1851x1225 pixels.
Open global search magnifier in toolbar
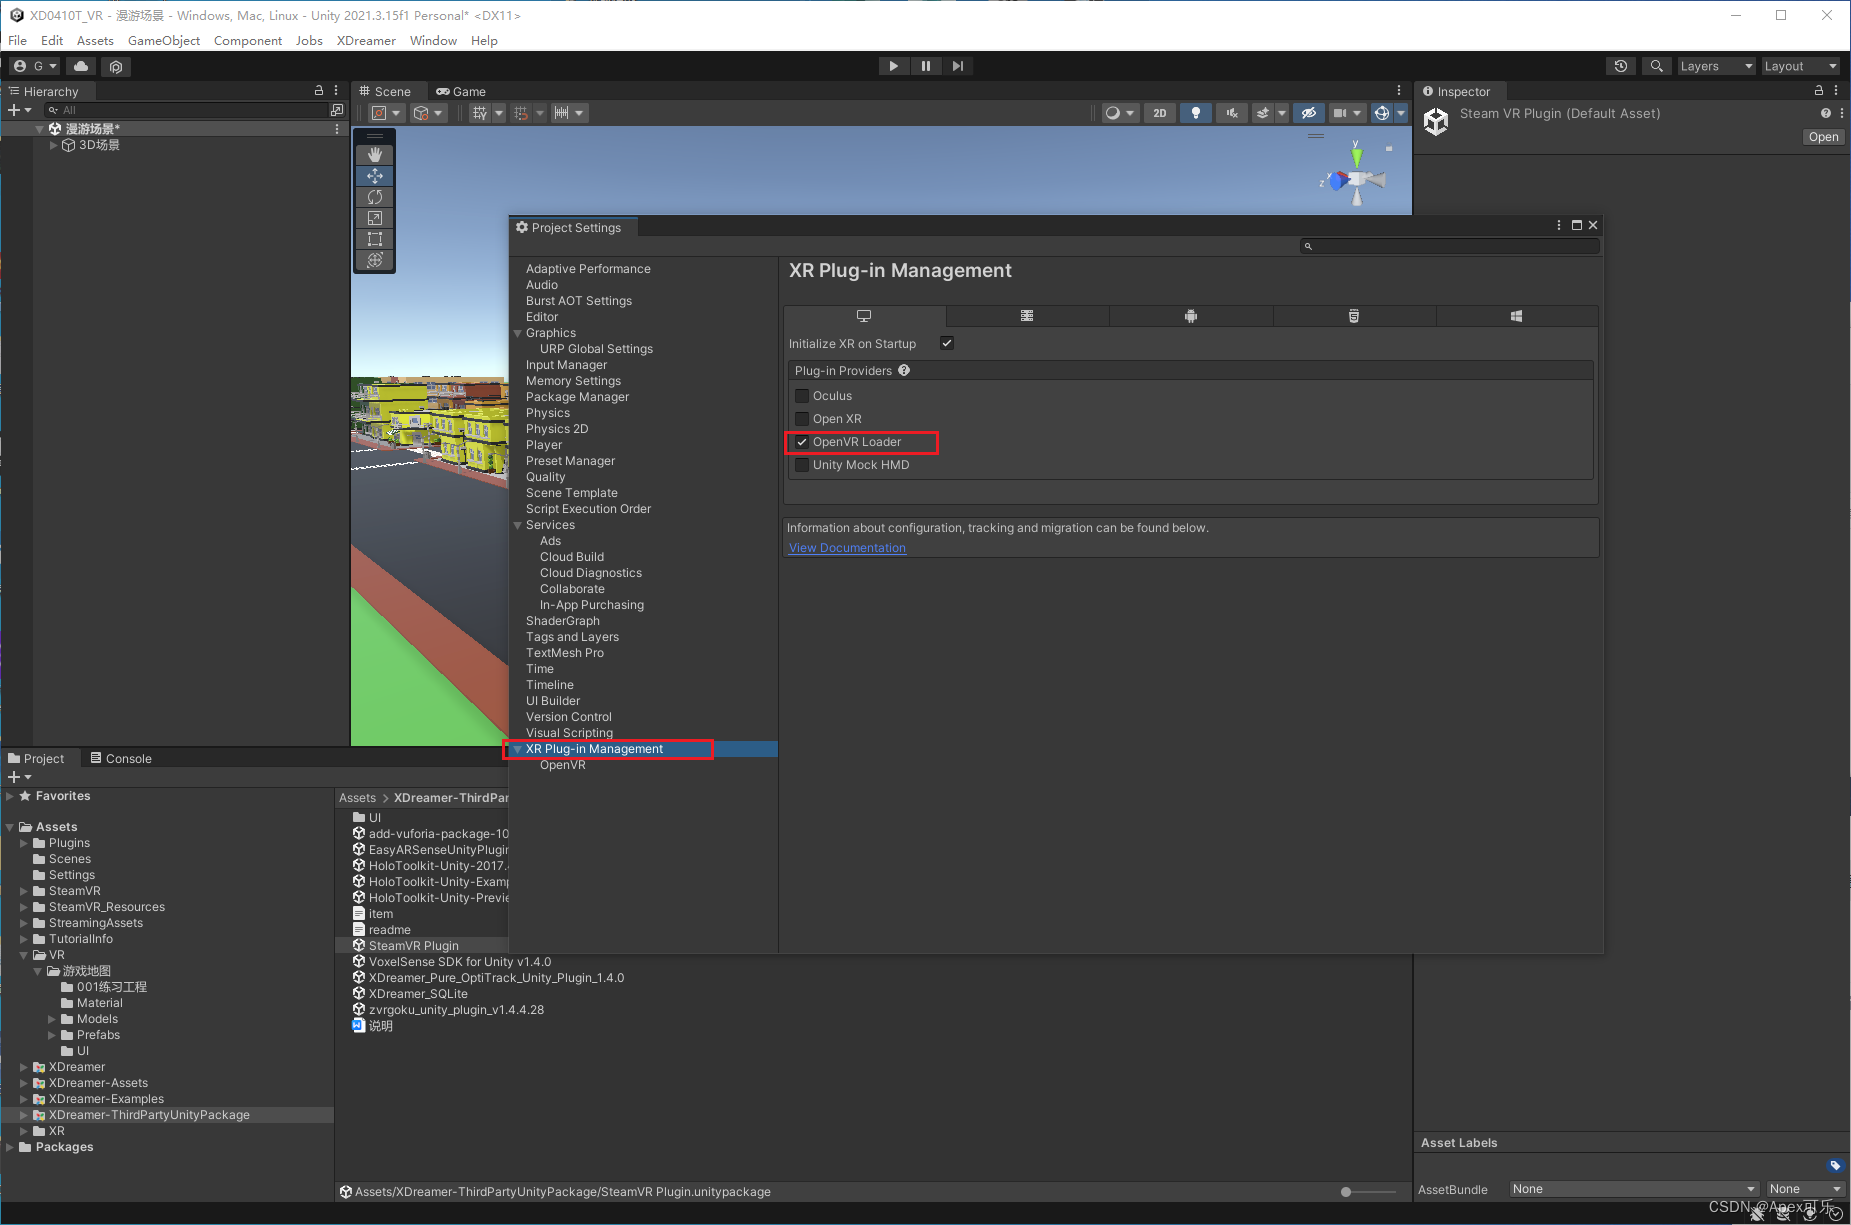1657,66
